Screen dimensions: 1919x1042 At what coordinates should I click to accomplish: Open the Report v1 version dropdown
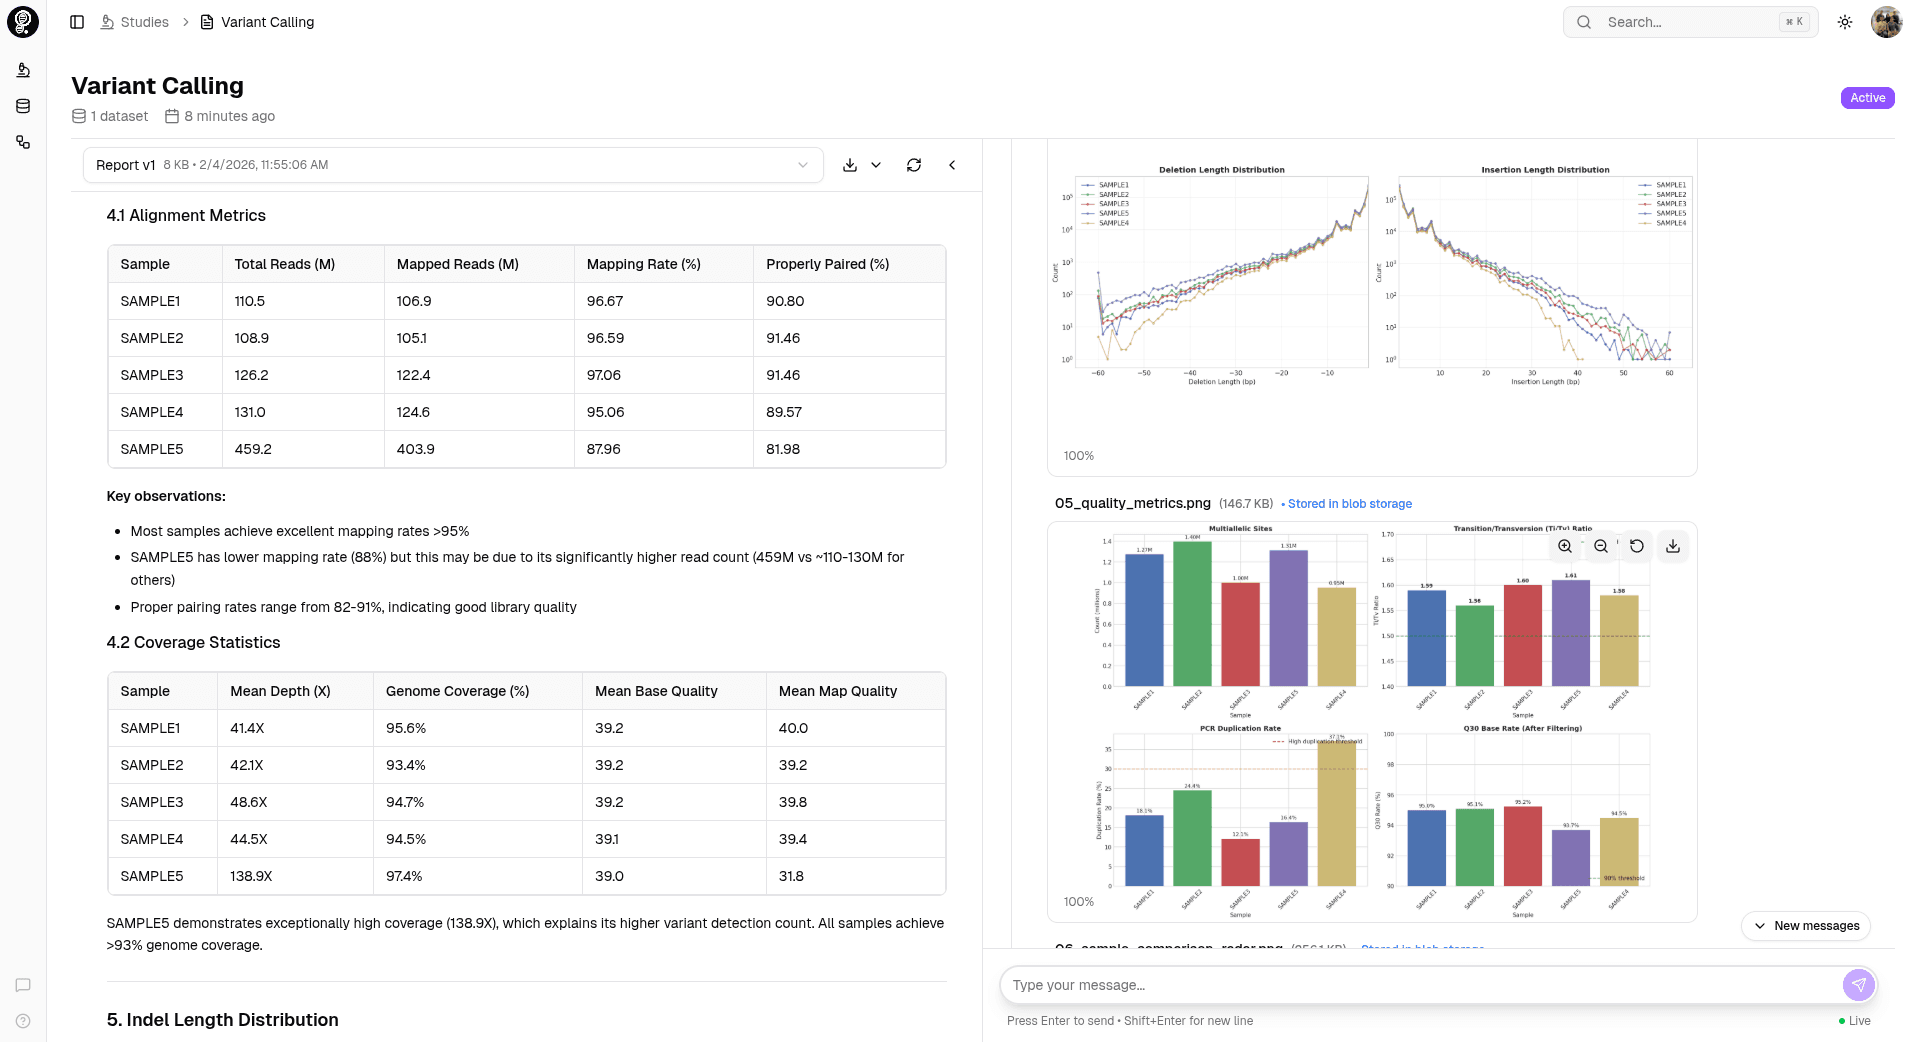point(453,165)
